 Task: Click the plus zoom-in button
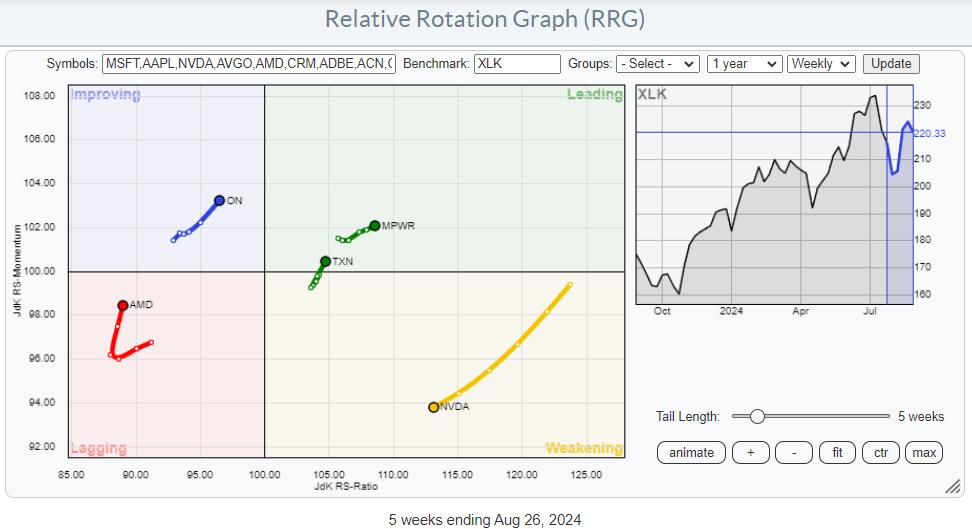click(x=750, y=453)
